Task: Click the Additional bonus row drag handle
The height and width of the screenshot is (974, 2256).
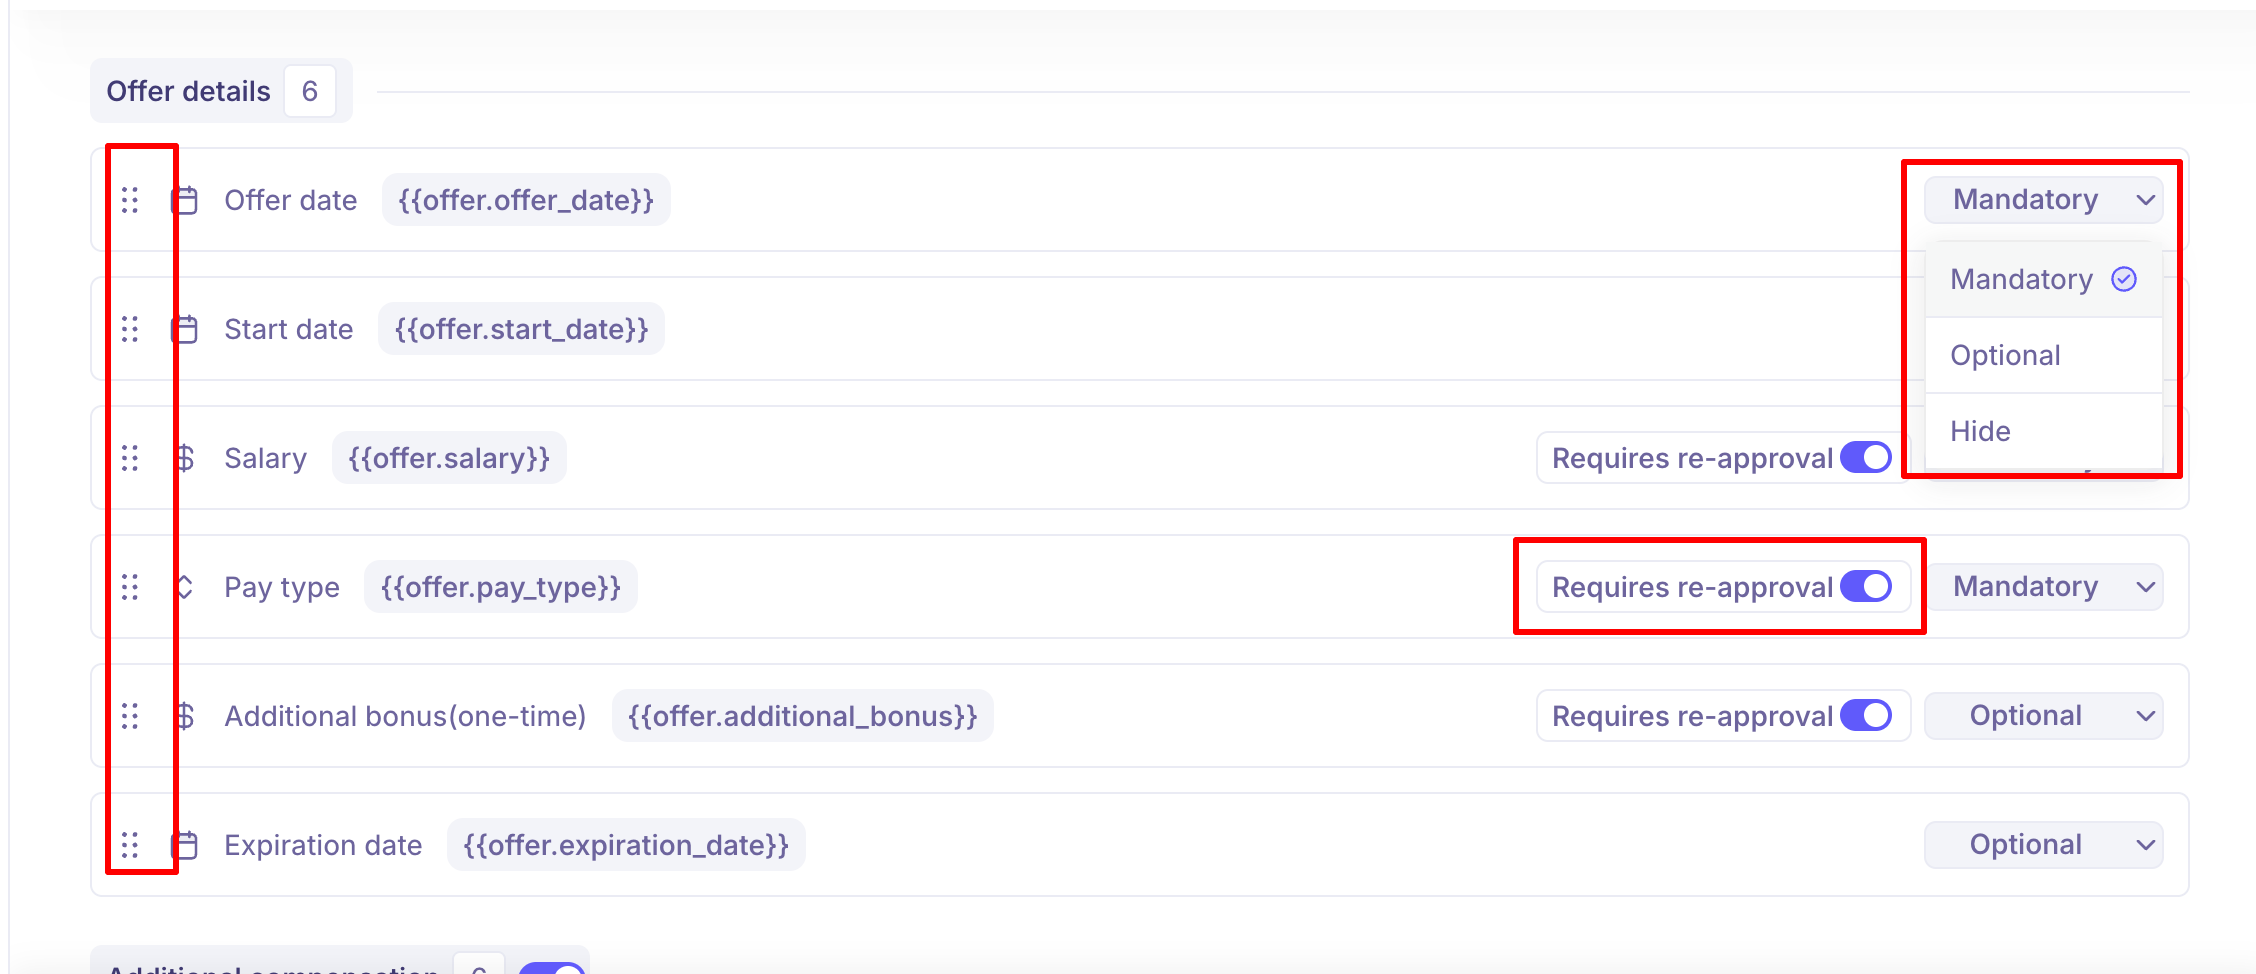Action: point(130,716)
